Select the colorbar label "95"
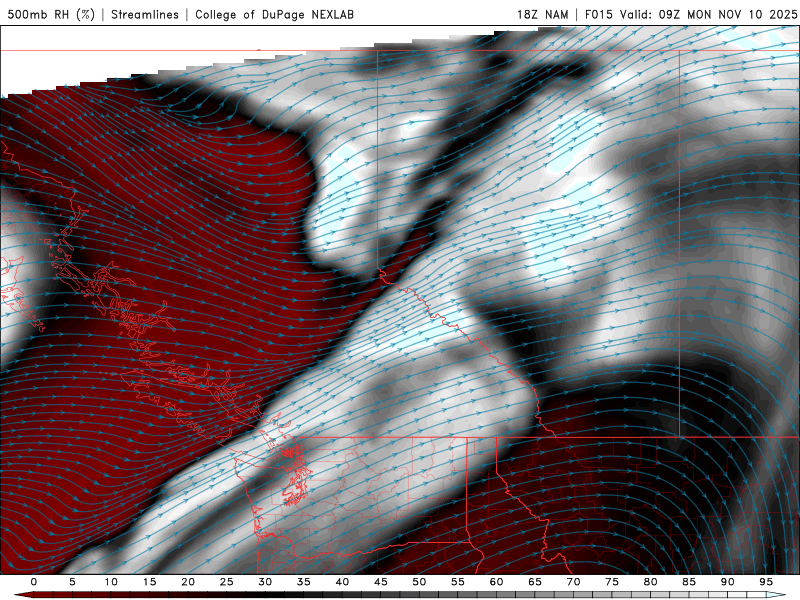800x600 pixels. pos(766,582)
